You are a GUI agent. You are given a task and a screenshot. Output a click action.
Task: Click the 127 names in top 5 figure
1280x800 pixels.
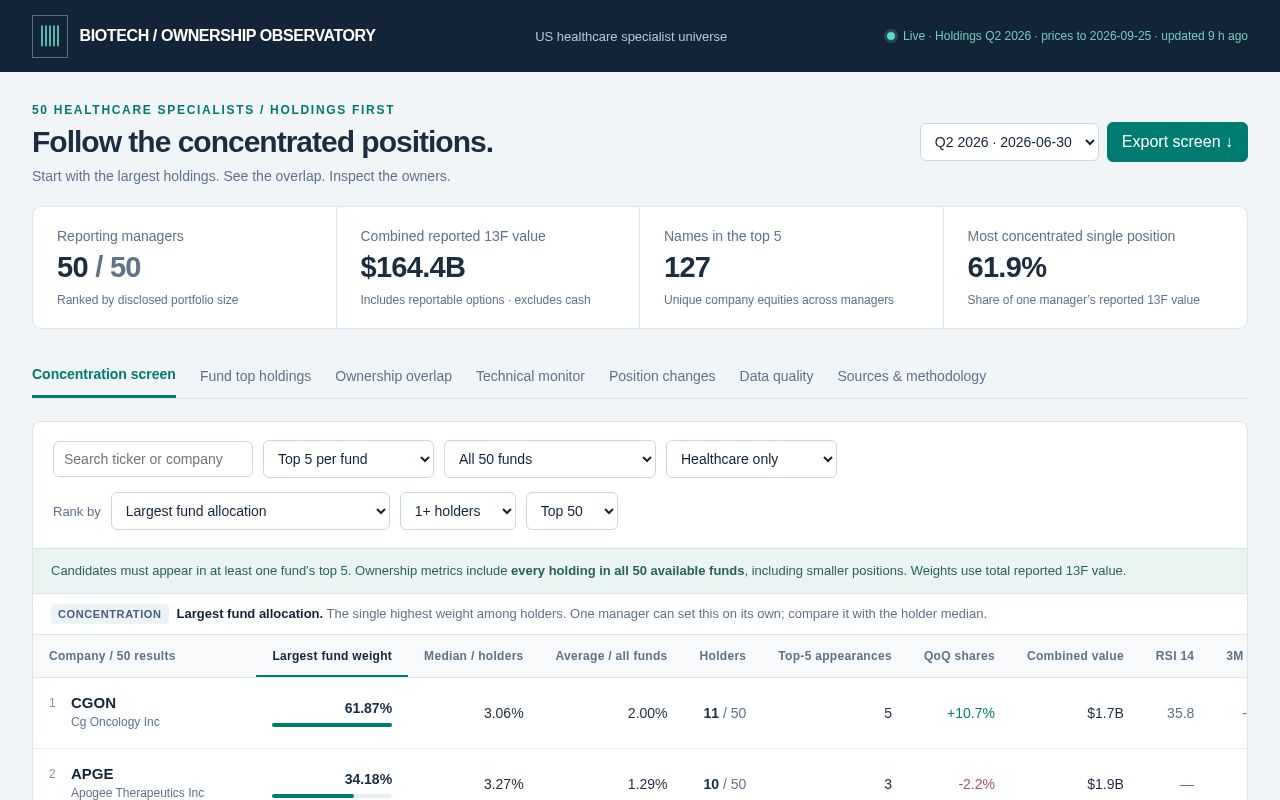coord(687,267)
